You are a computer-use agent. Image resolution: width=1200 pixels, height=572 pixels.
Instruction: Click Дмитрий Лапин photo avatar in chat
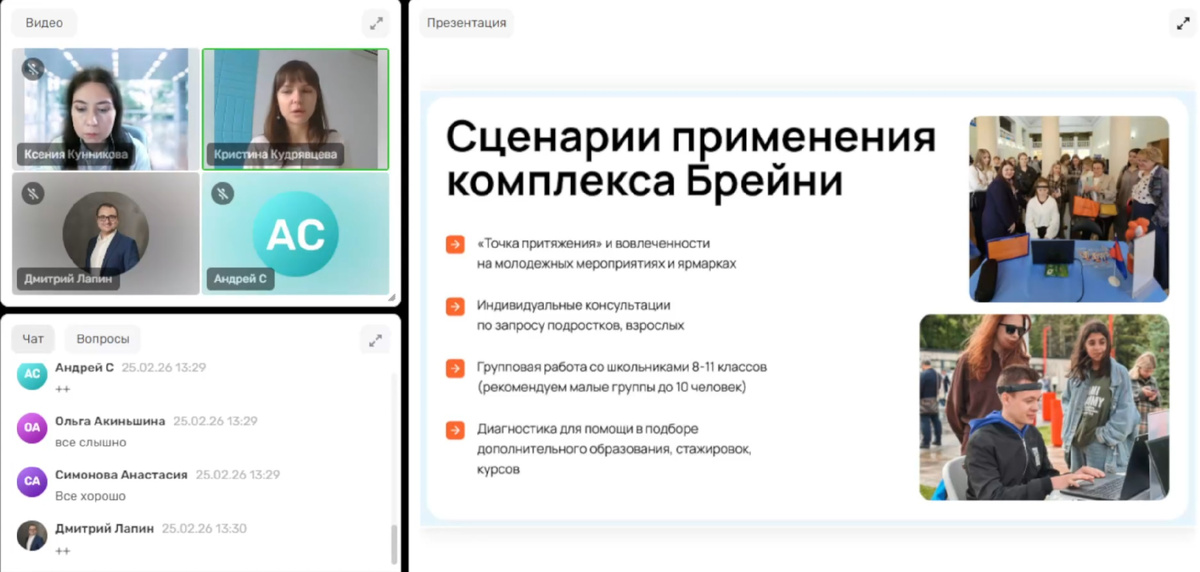(x=32, y=536)
